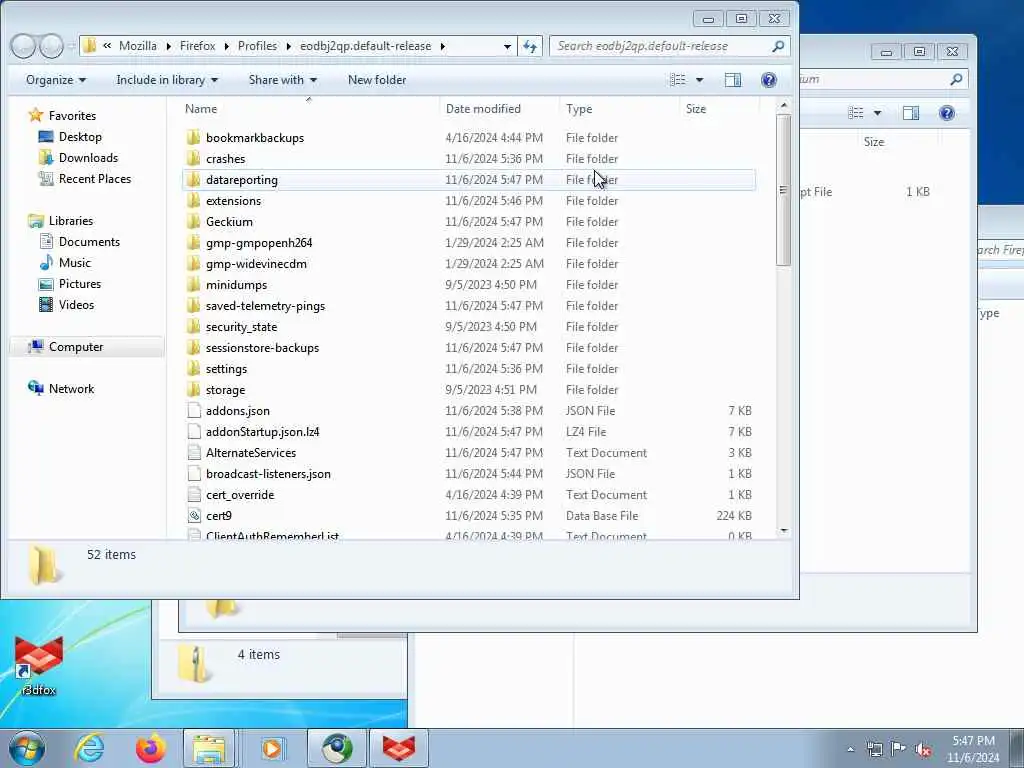
Task: Open view dropdown arrow in background window
Action: (x=877, y=114)
